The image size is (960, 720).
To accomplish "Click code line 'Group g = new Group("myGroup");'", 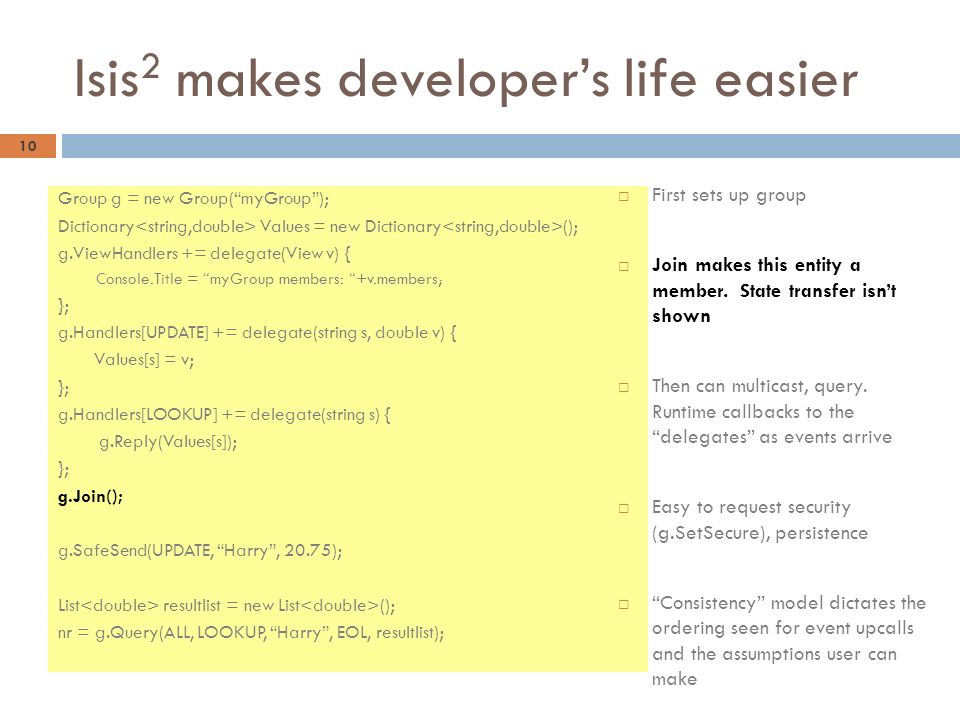I will 193,199.
